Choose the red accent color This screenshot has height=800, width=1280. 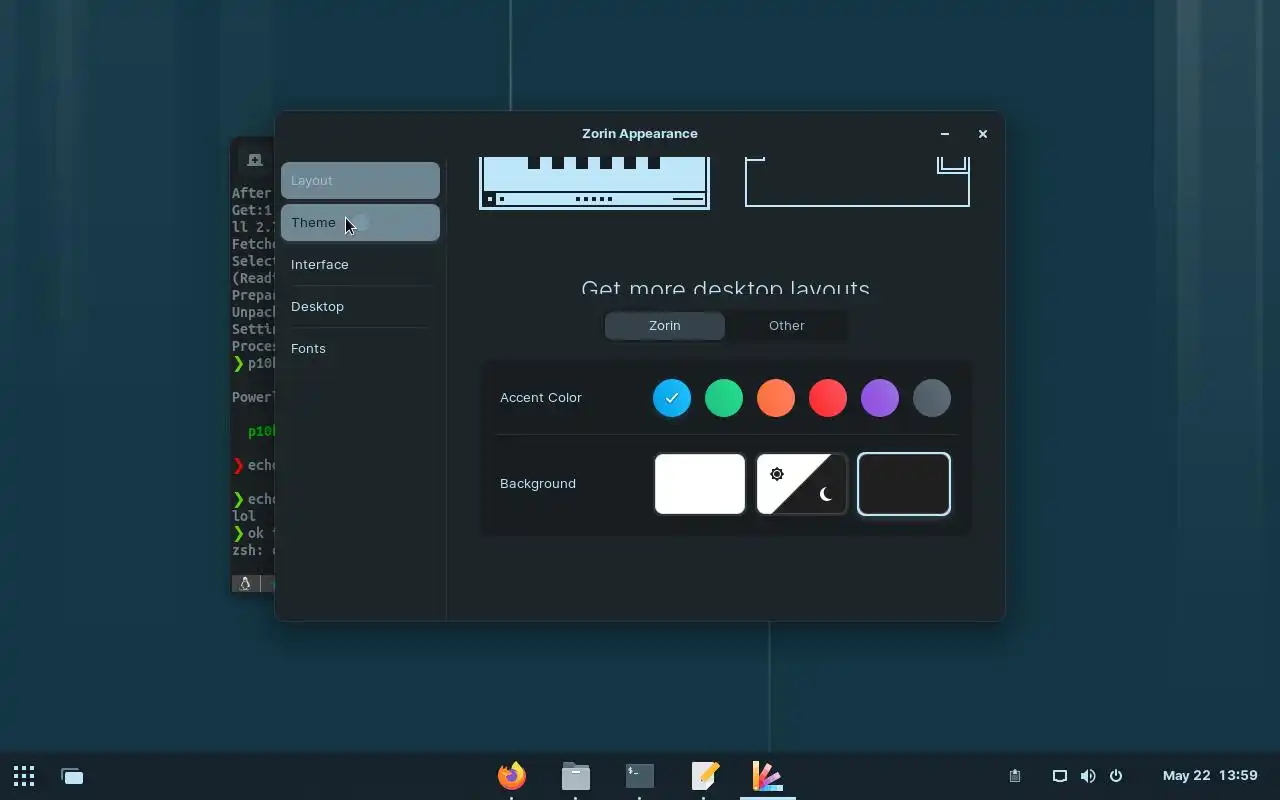(828, 398)
